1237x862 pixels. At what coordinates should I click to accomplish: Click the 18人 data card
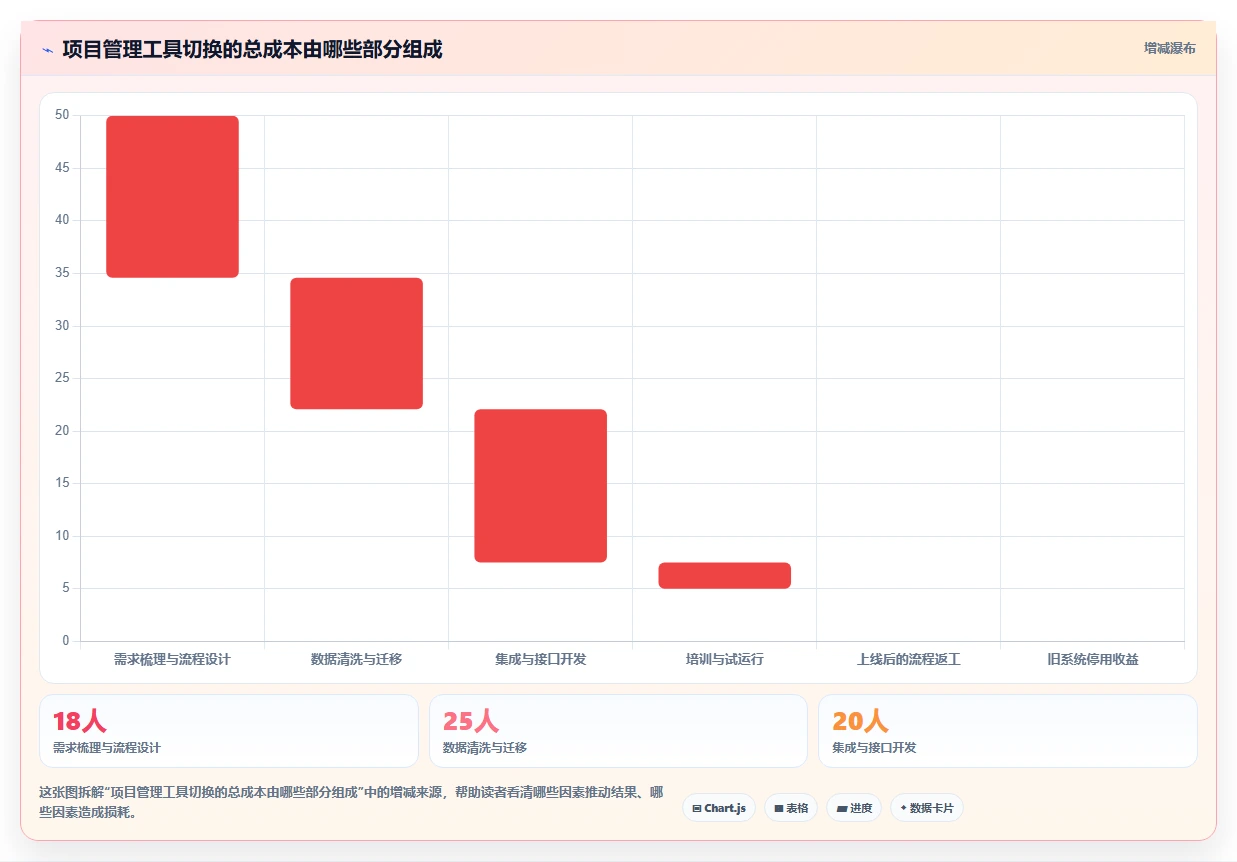(228, 731)
